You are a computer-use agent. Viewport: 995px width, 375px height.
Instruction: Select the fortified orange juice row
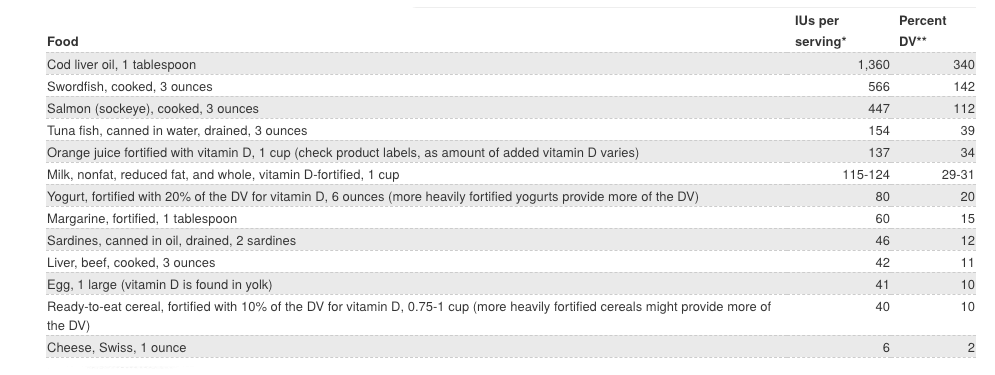511,153
